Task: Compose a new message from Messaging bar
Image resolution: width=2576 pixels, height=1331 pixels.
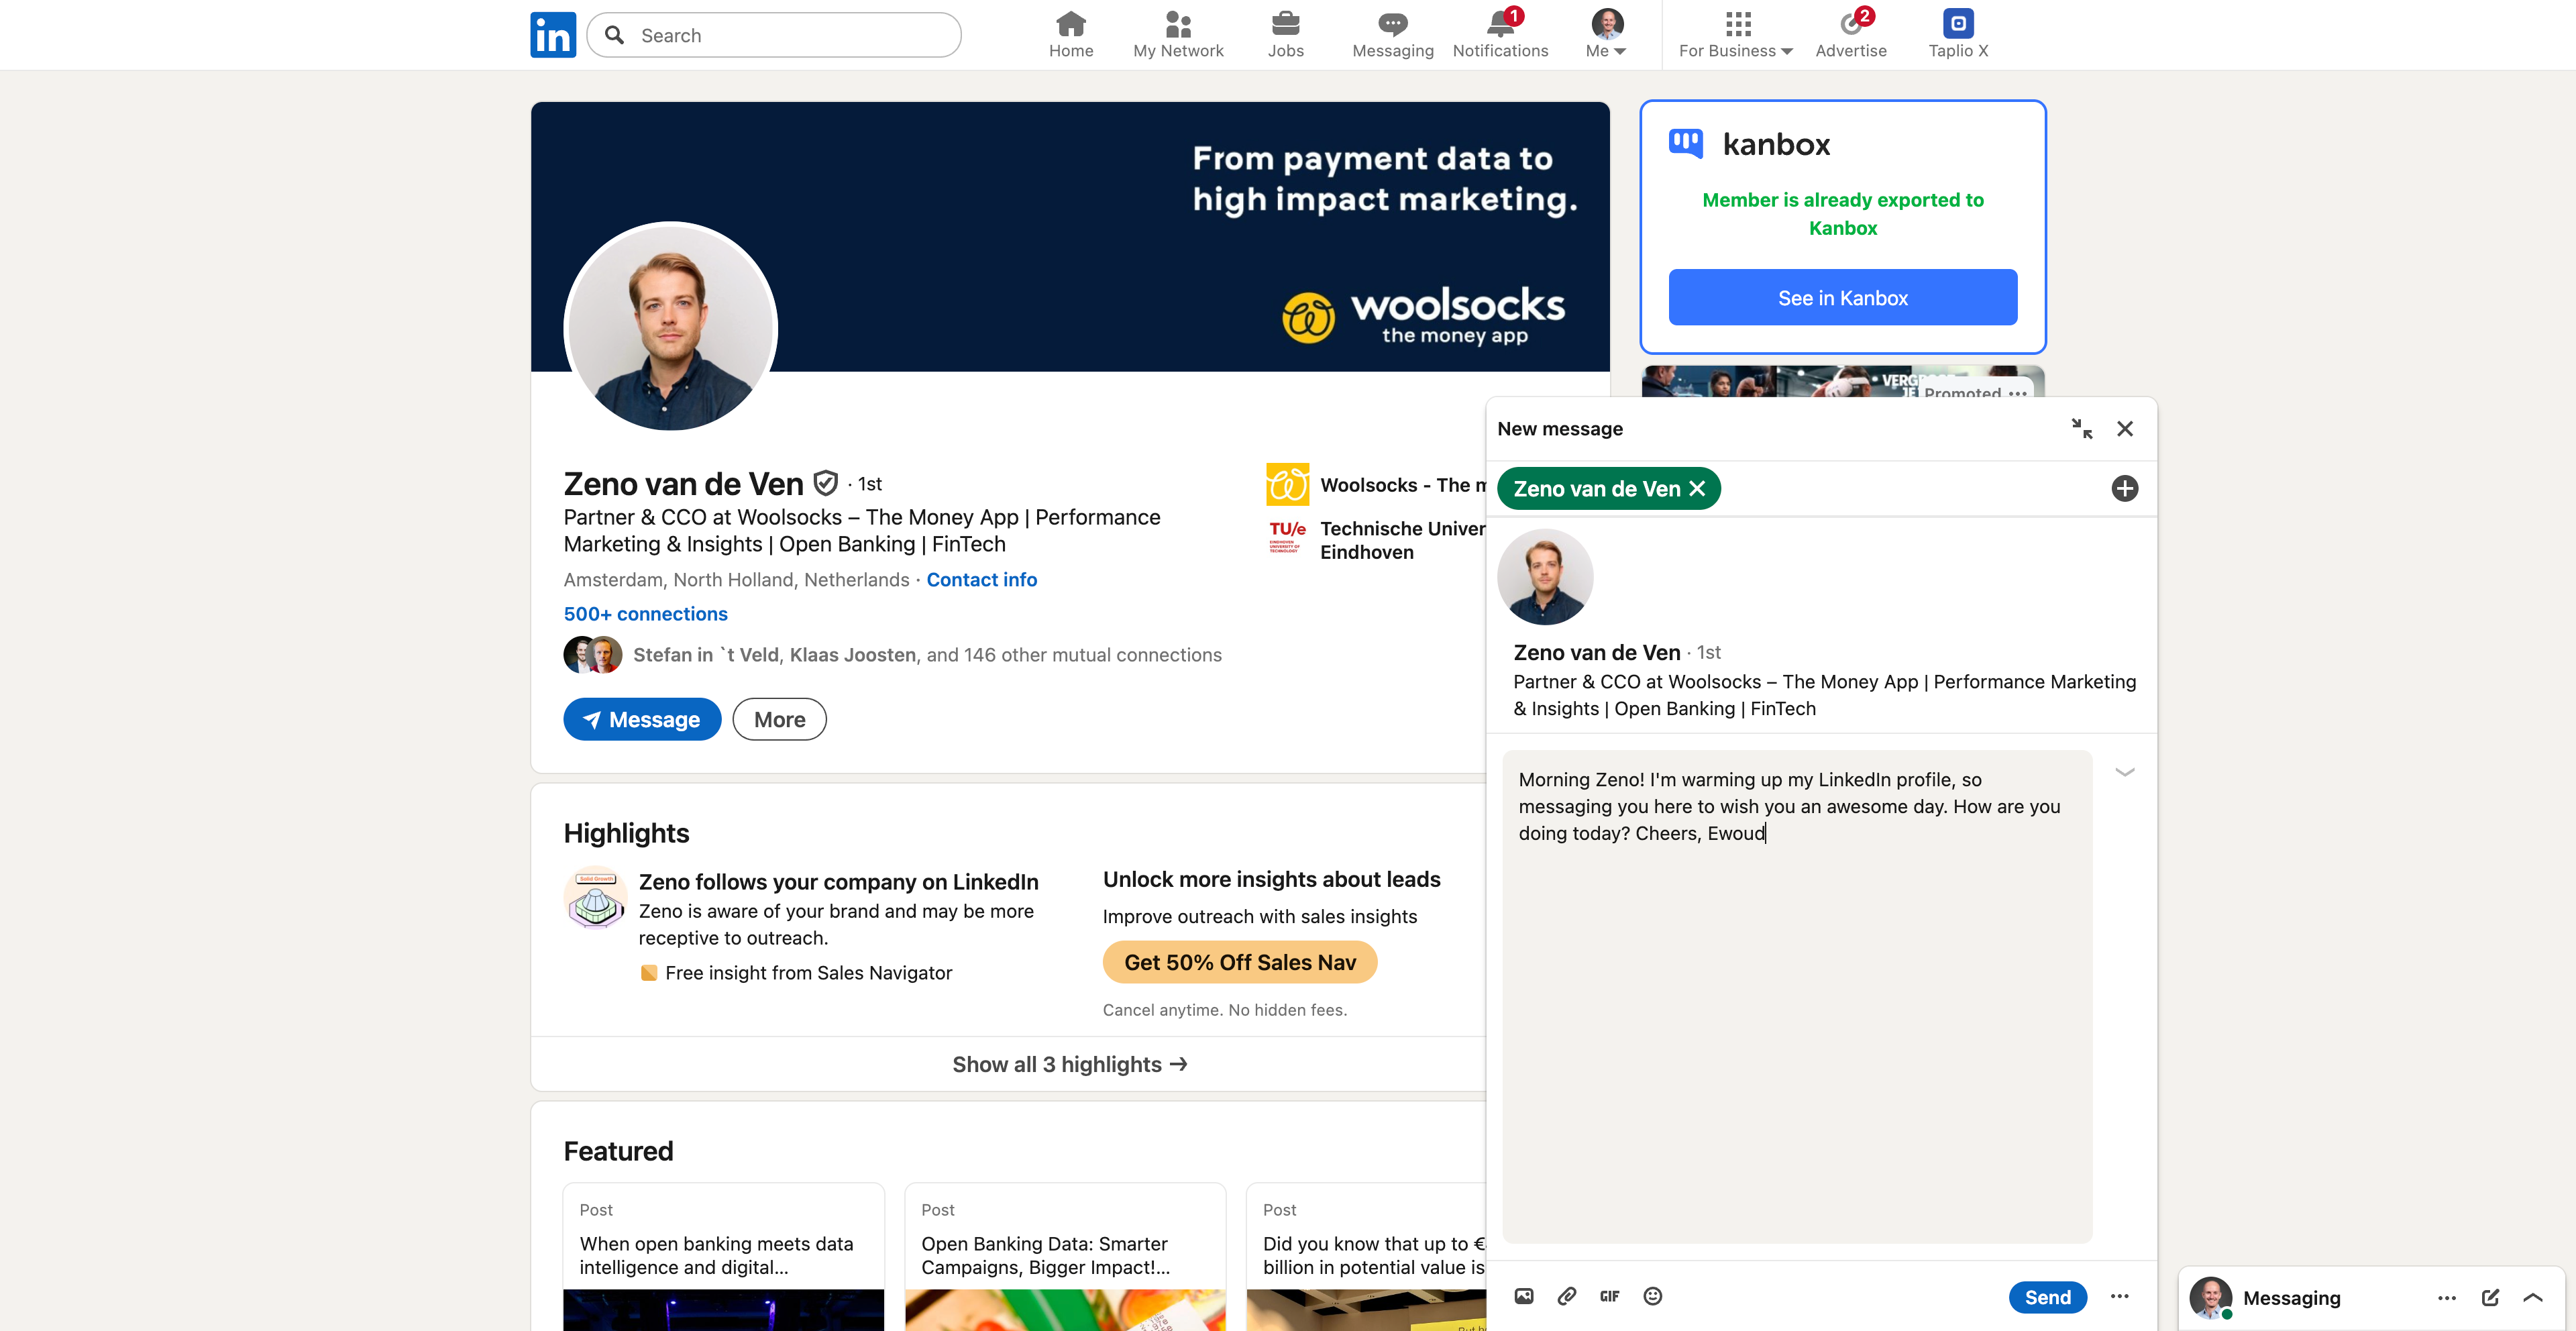Action: click(2490, 1298)
